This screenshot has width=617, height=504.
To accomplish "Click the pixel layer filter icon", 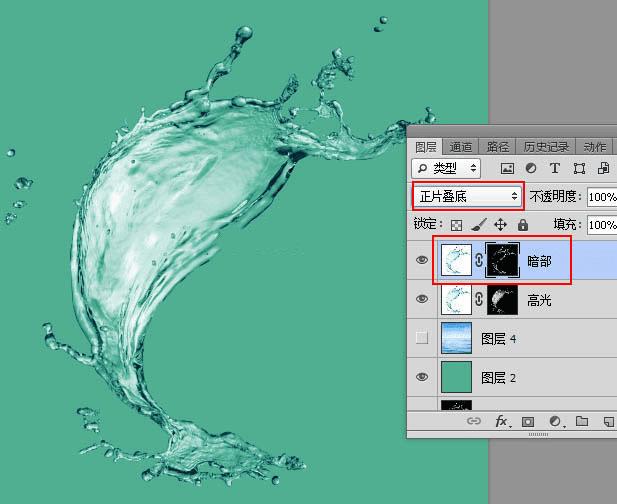I will (507, 168).
